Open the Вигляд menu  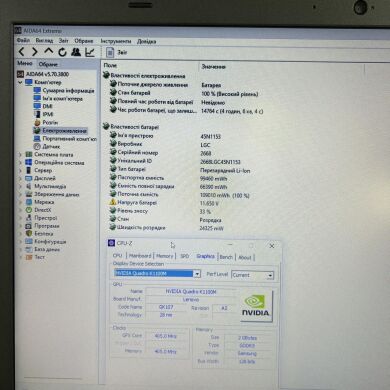coord(44,41)
